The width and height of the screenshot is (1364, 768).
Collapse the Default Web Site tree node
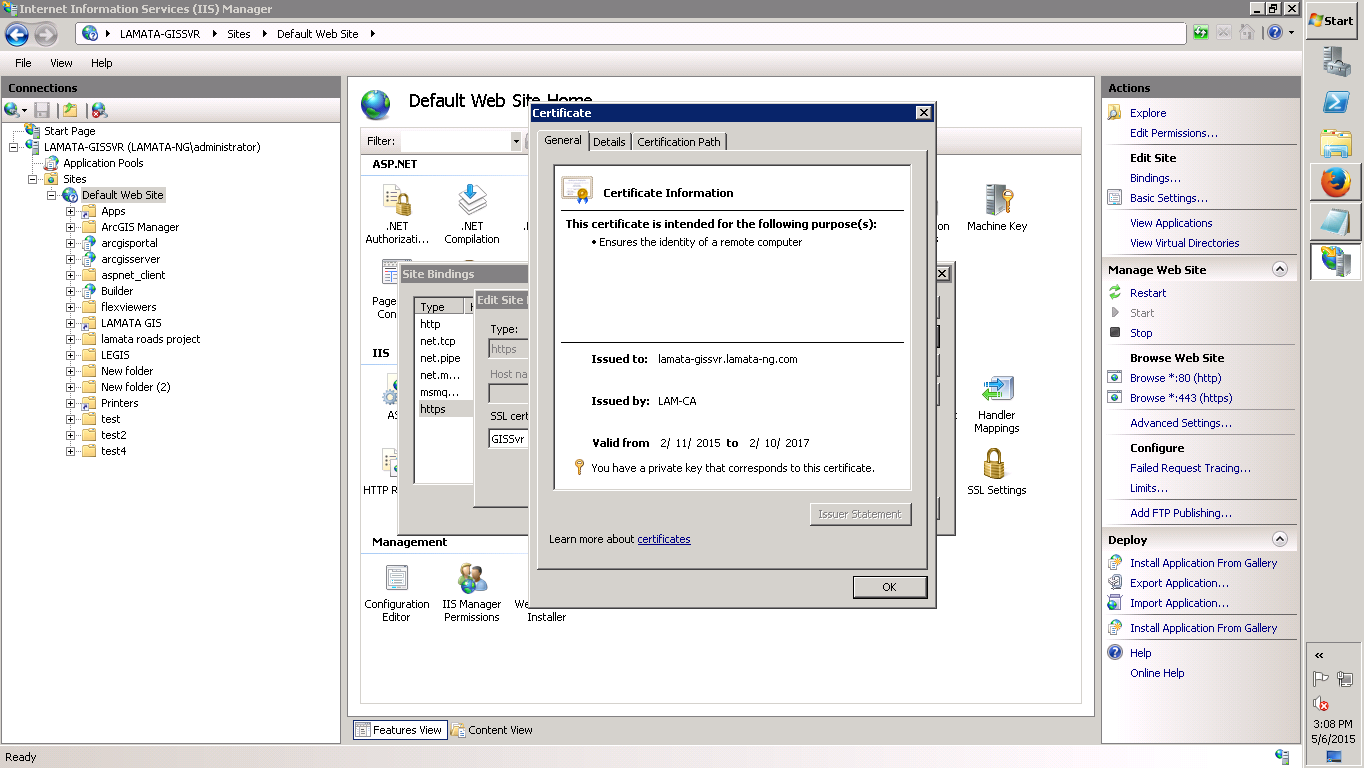click(52, 195)
